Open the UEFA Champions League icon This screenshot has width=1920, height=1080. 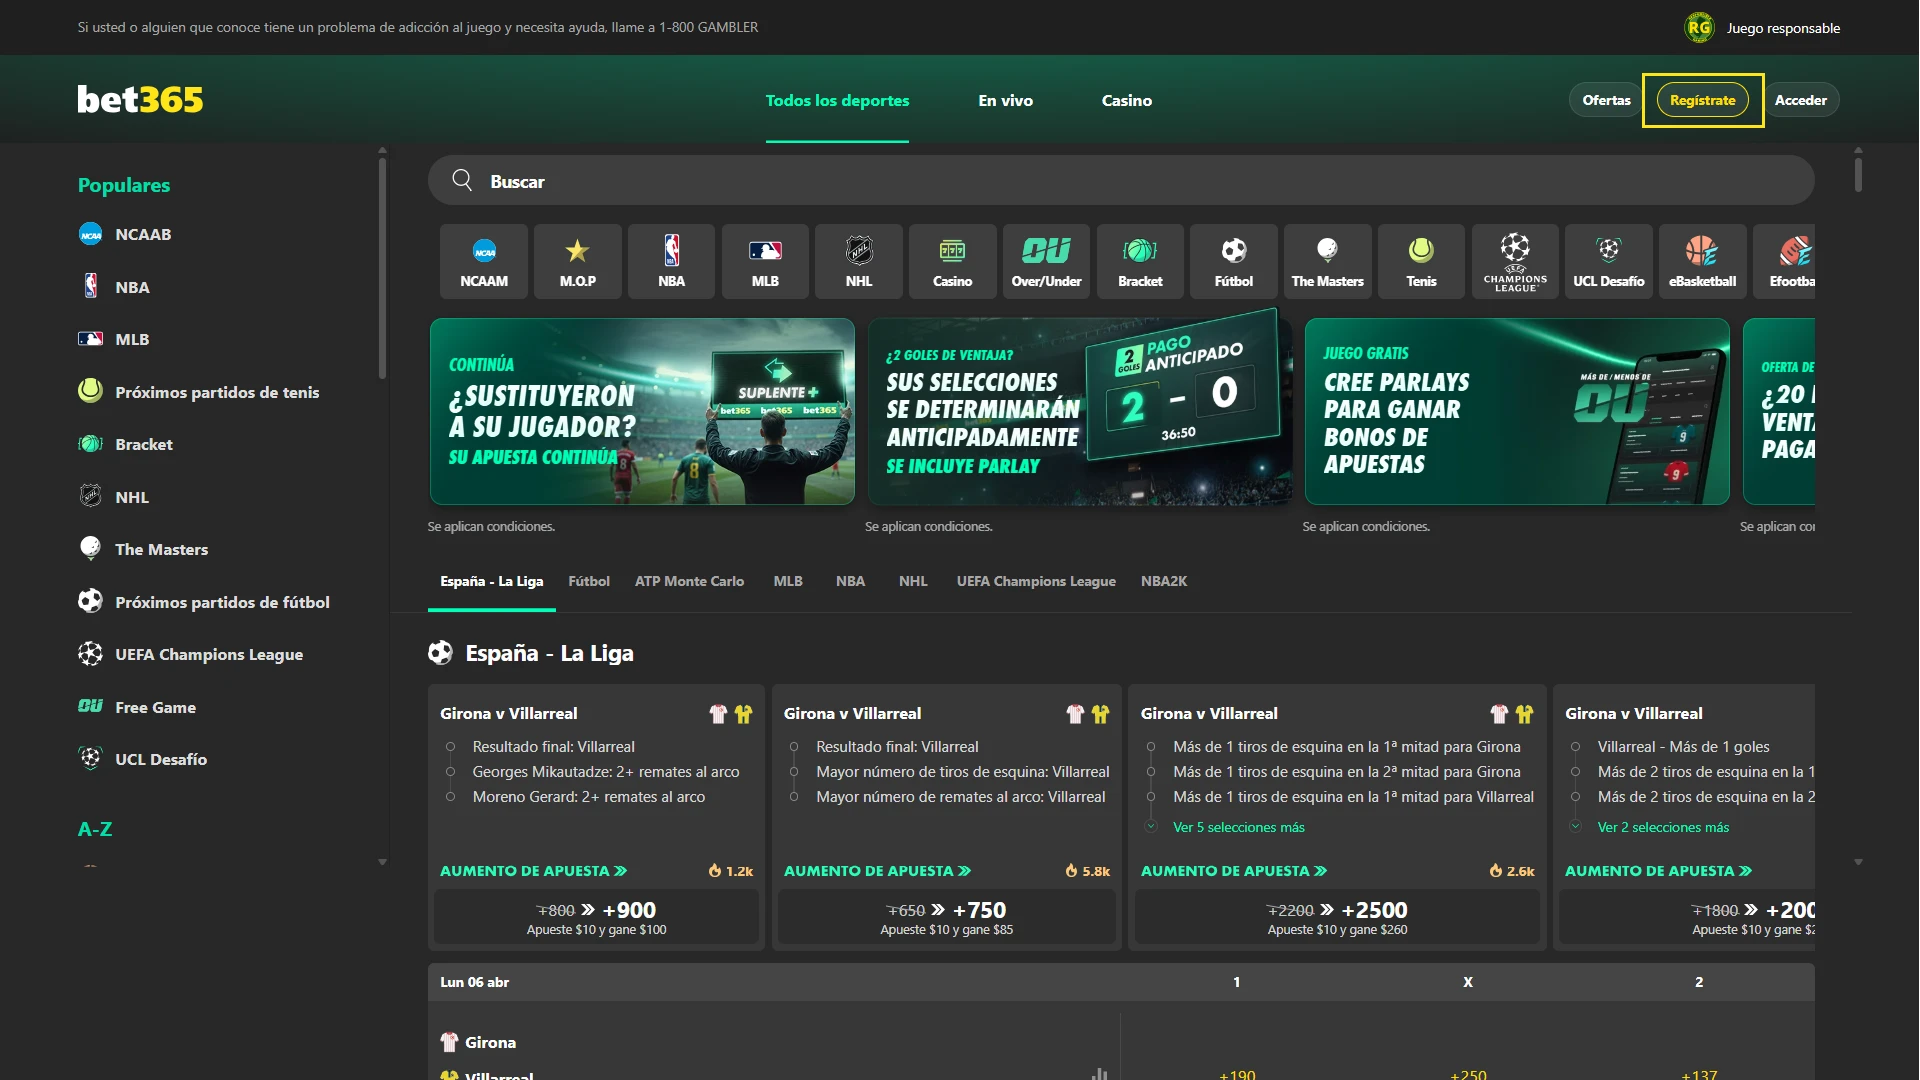click(x=1514, y=261)
